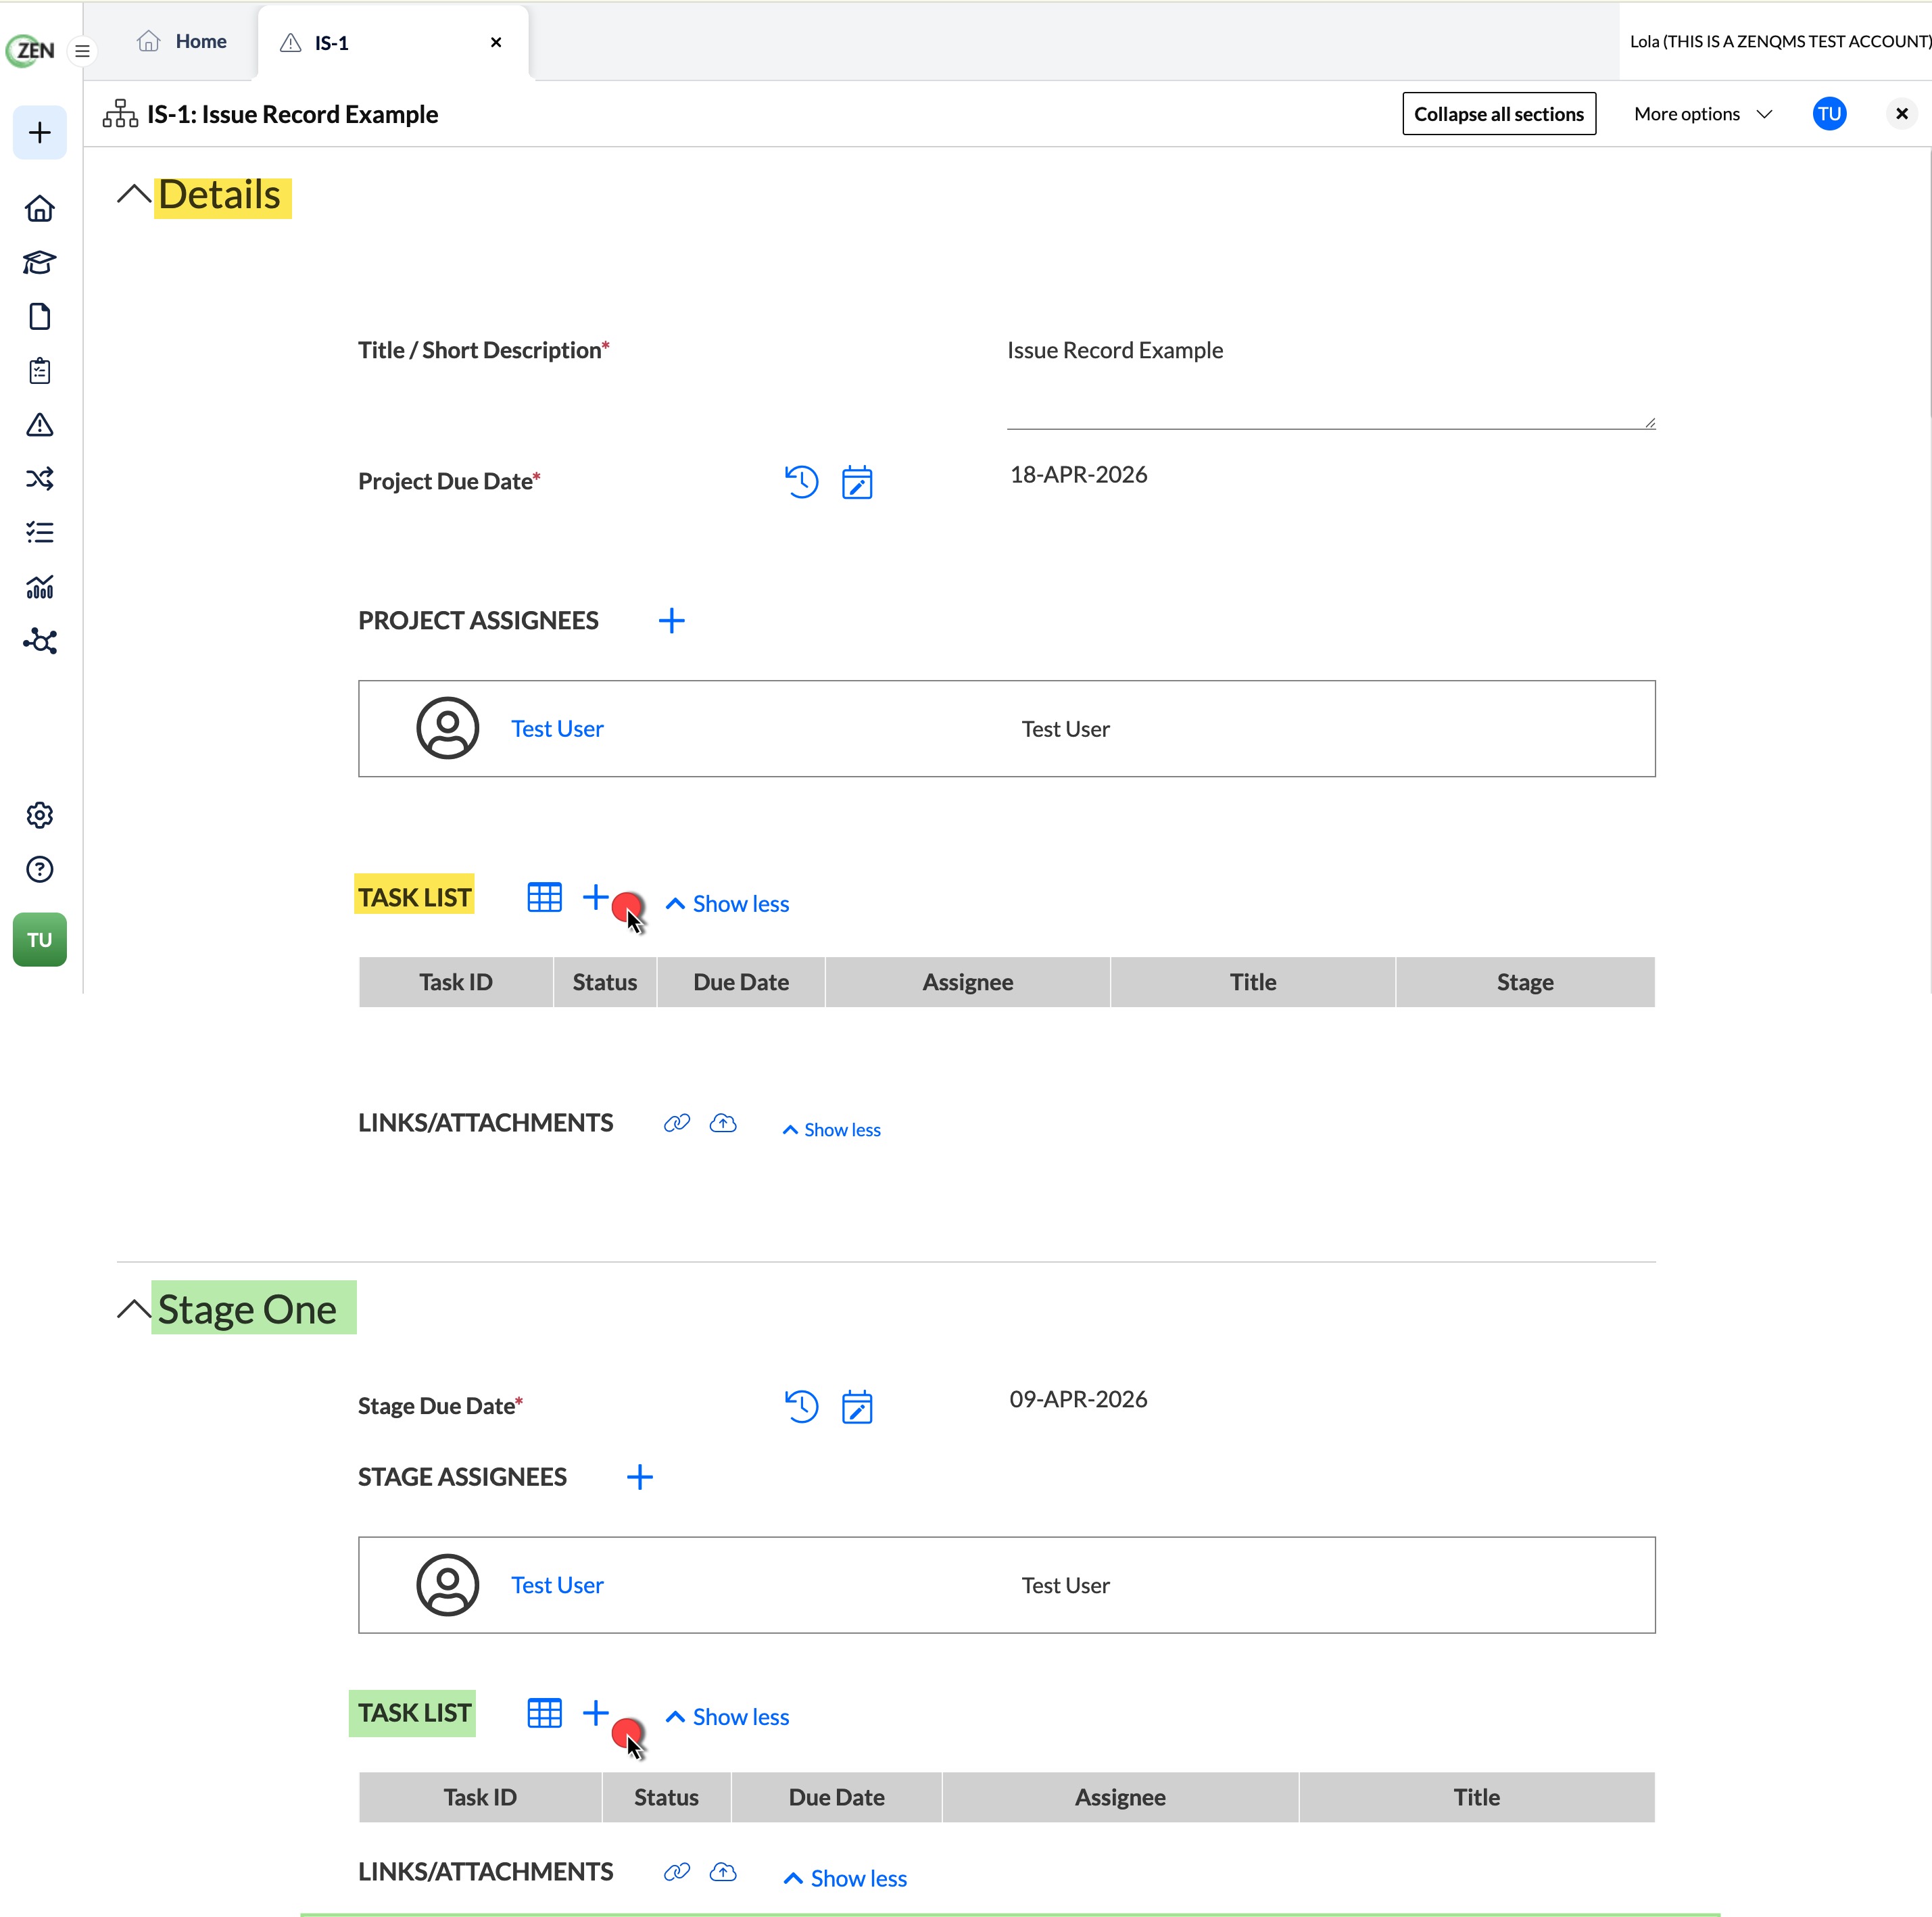Close the issue record with header X
Screen dimensions: 1932x1917
click(1901, 114)
